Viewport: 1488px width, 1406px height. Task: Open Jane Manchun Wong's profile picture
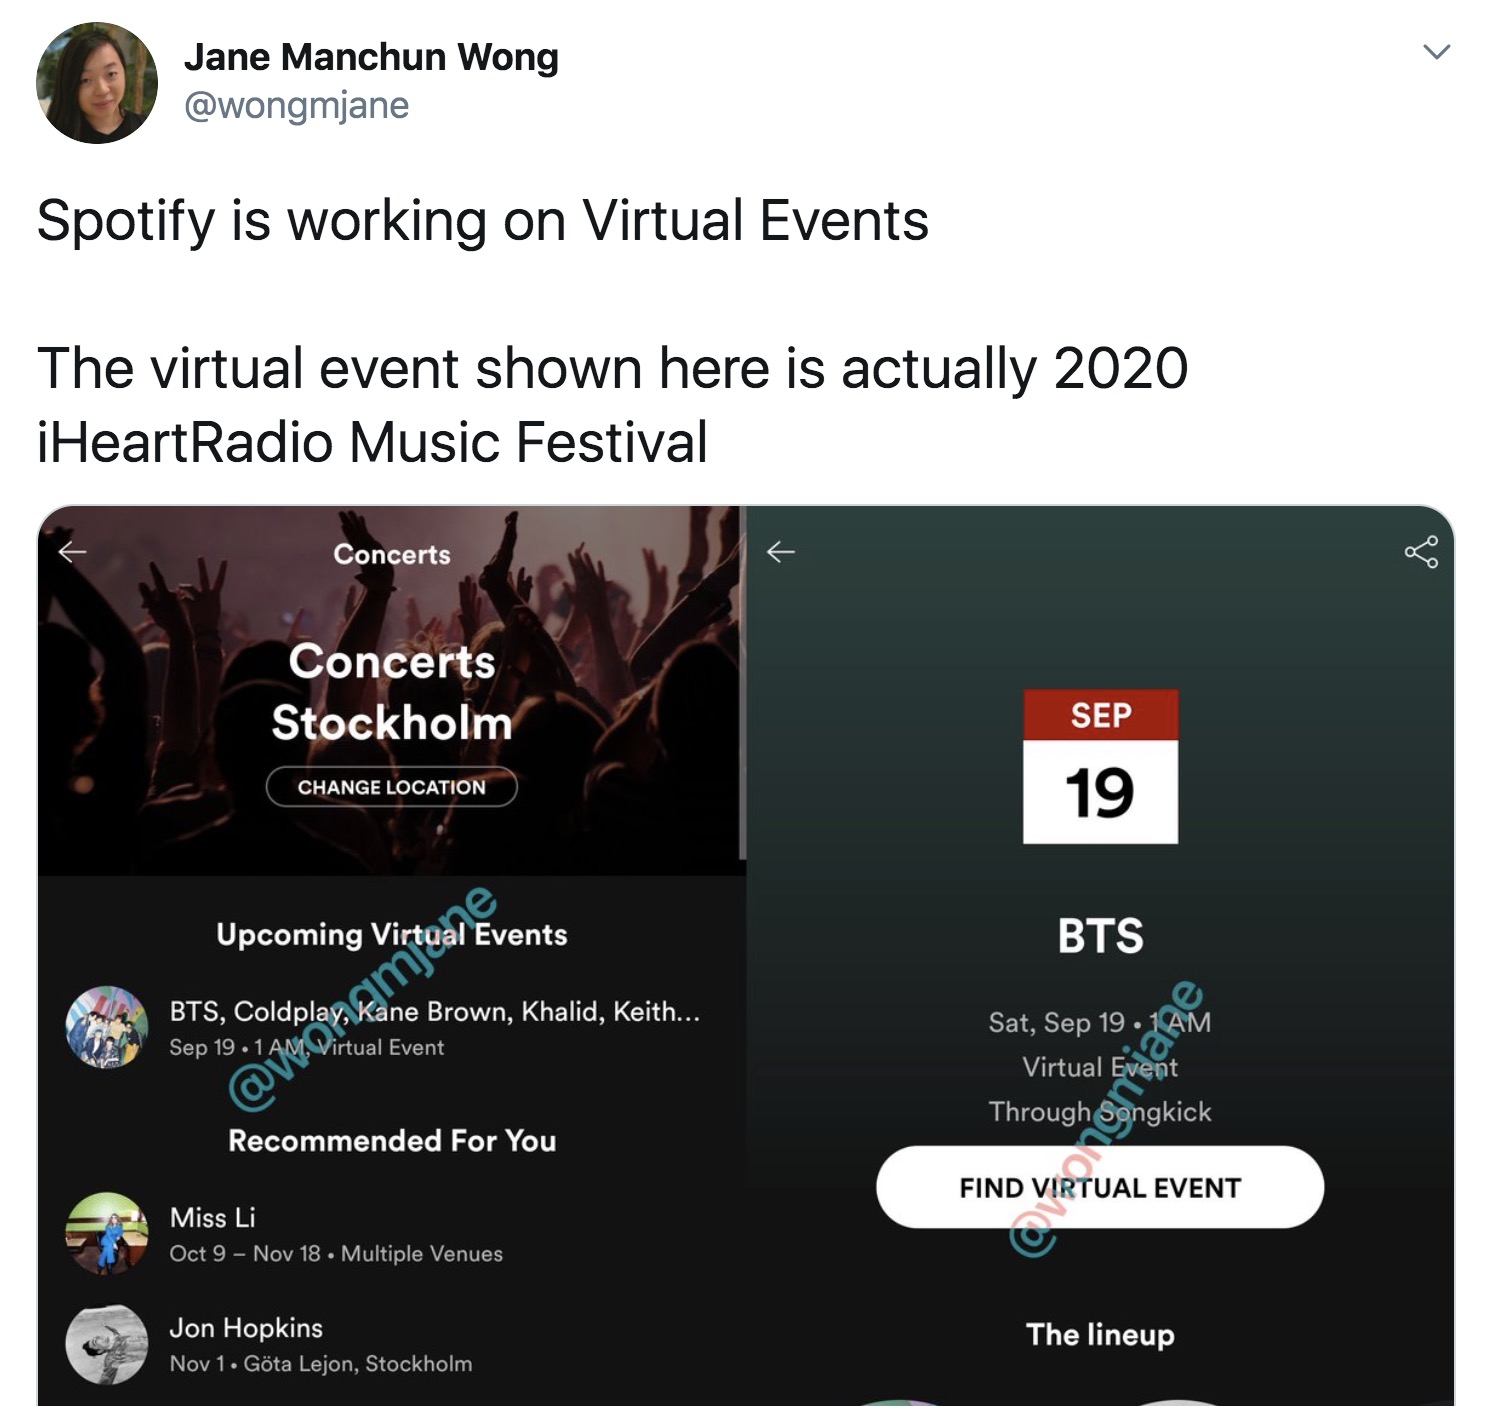coord(97,83)
